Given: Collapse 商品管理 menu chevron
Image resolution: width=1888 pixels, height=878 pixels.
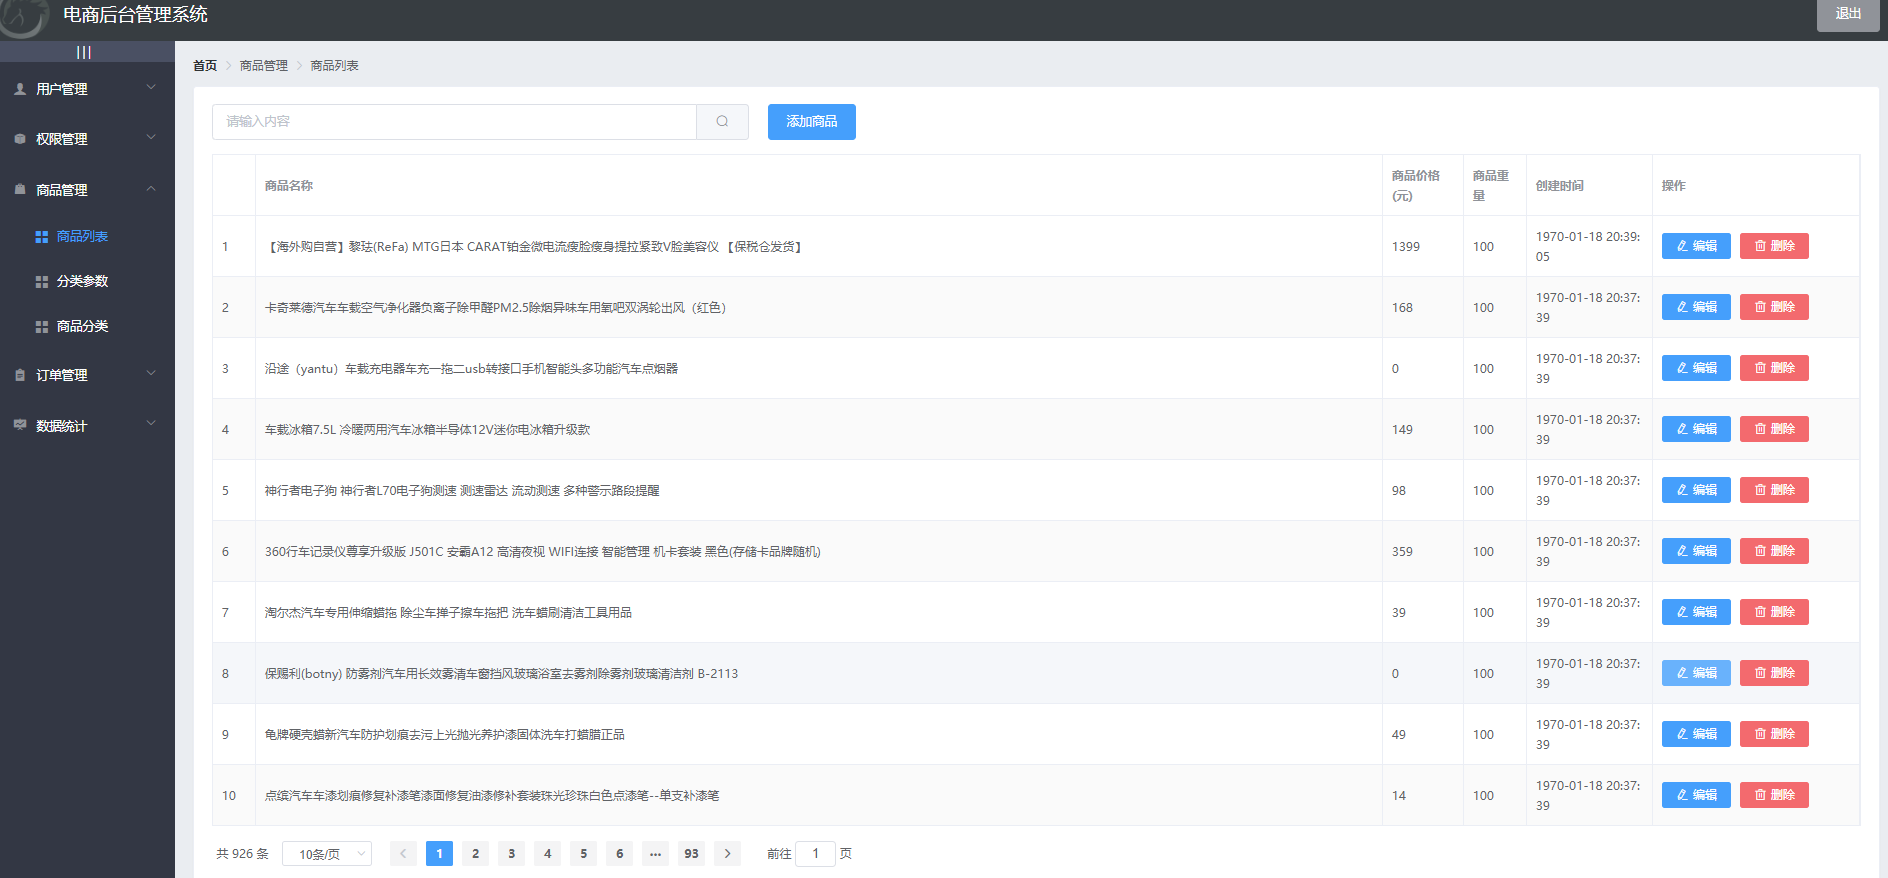Looking at the screenshot, I should (x=151, y=189).
